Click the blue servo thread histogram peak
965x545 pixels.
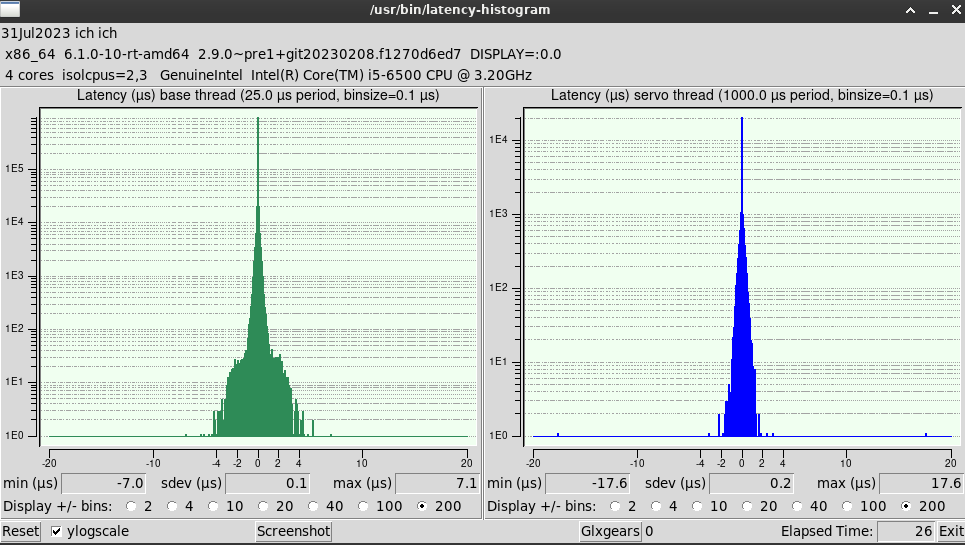coord(742,120)
